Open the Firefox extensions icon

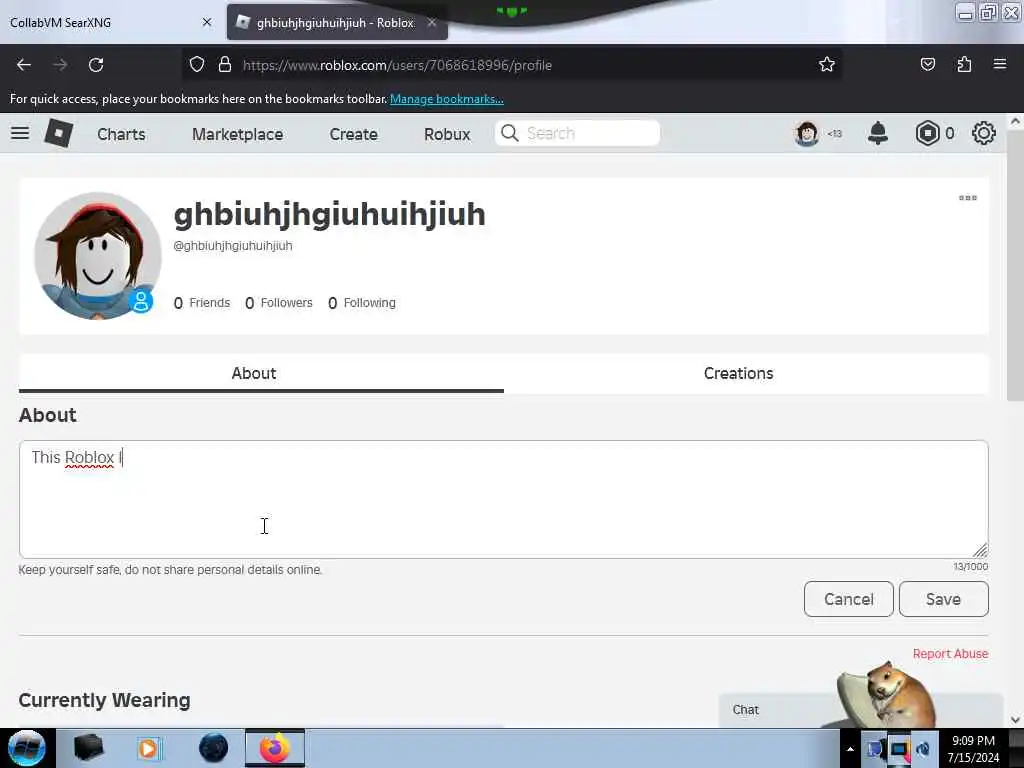964,64
